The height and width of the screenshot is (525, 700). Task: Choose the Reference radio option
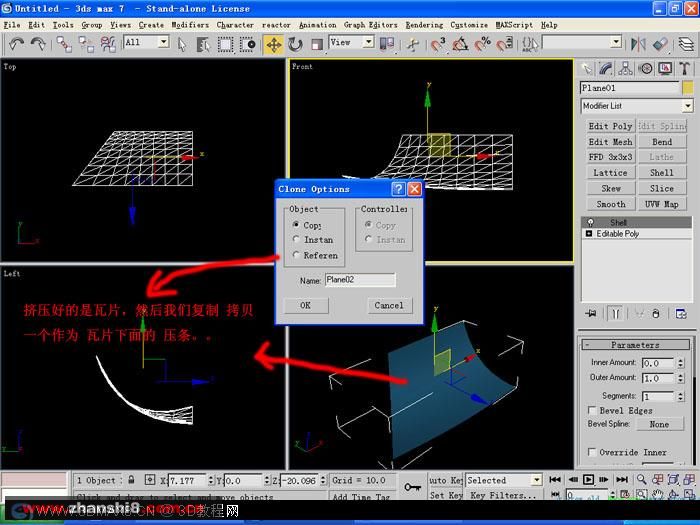tap(296, 255)
